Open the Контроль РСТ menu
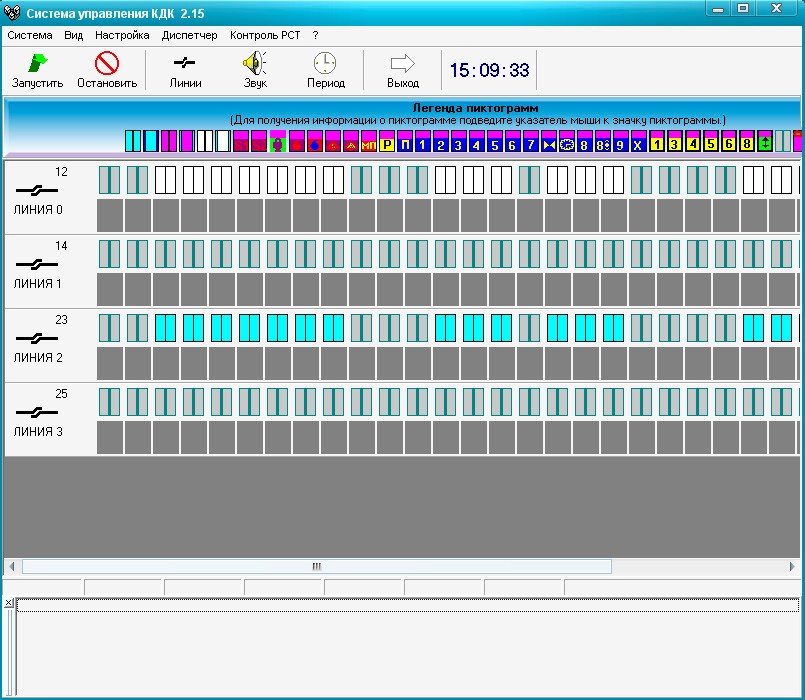 (264, 35)
